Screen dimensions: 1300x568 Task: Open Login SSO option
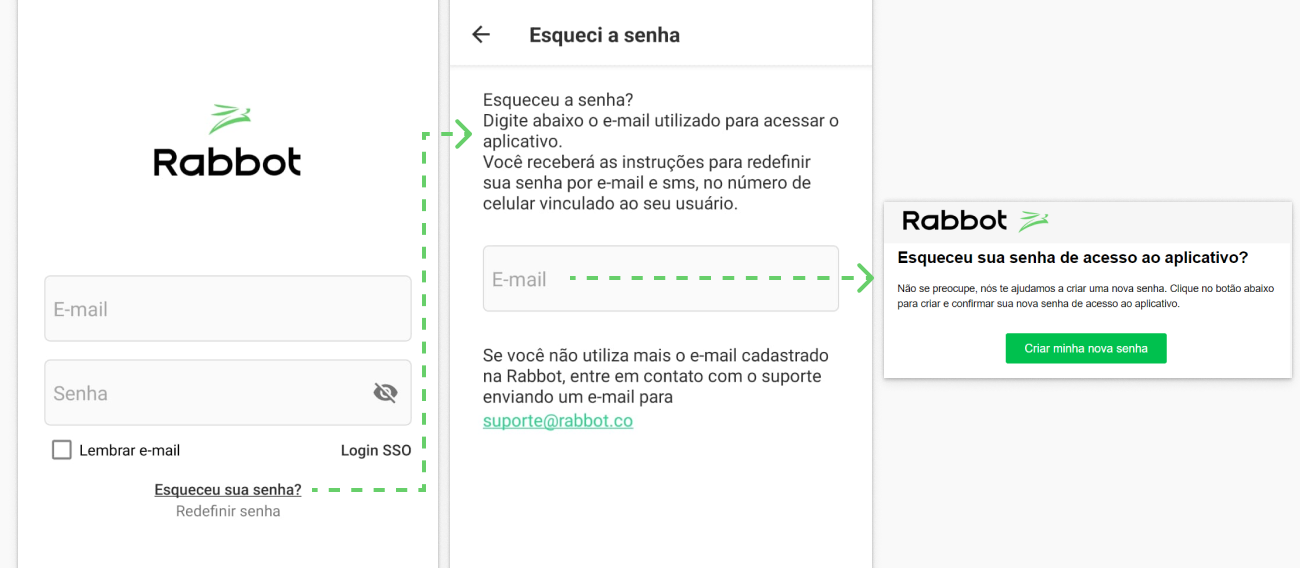pos(376,450)
